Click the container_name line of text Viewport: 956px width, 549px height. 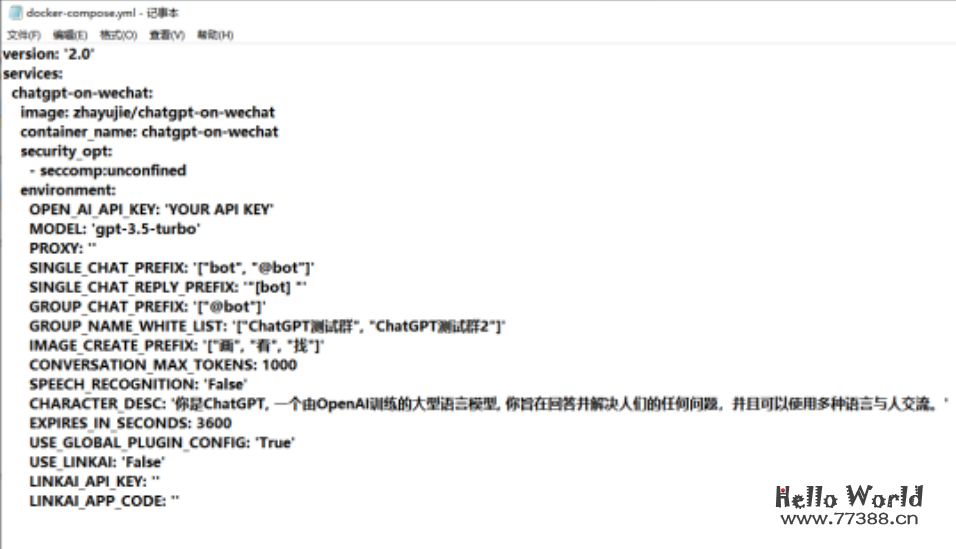tap(149, 131)
